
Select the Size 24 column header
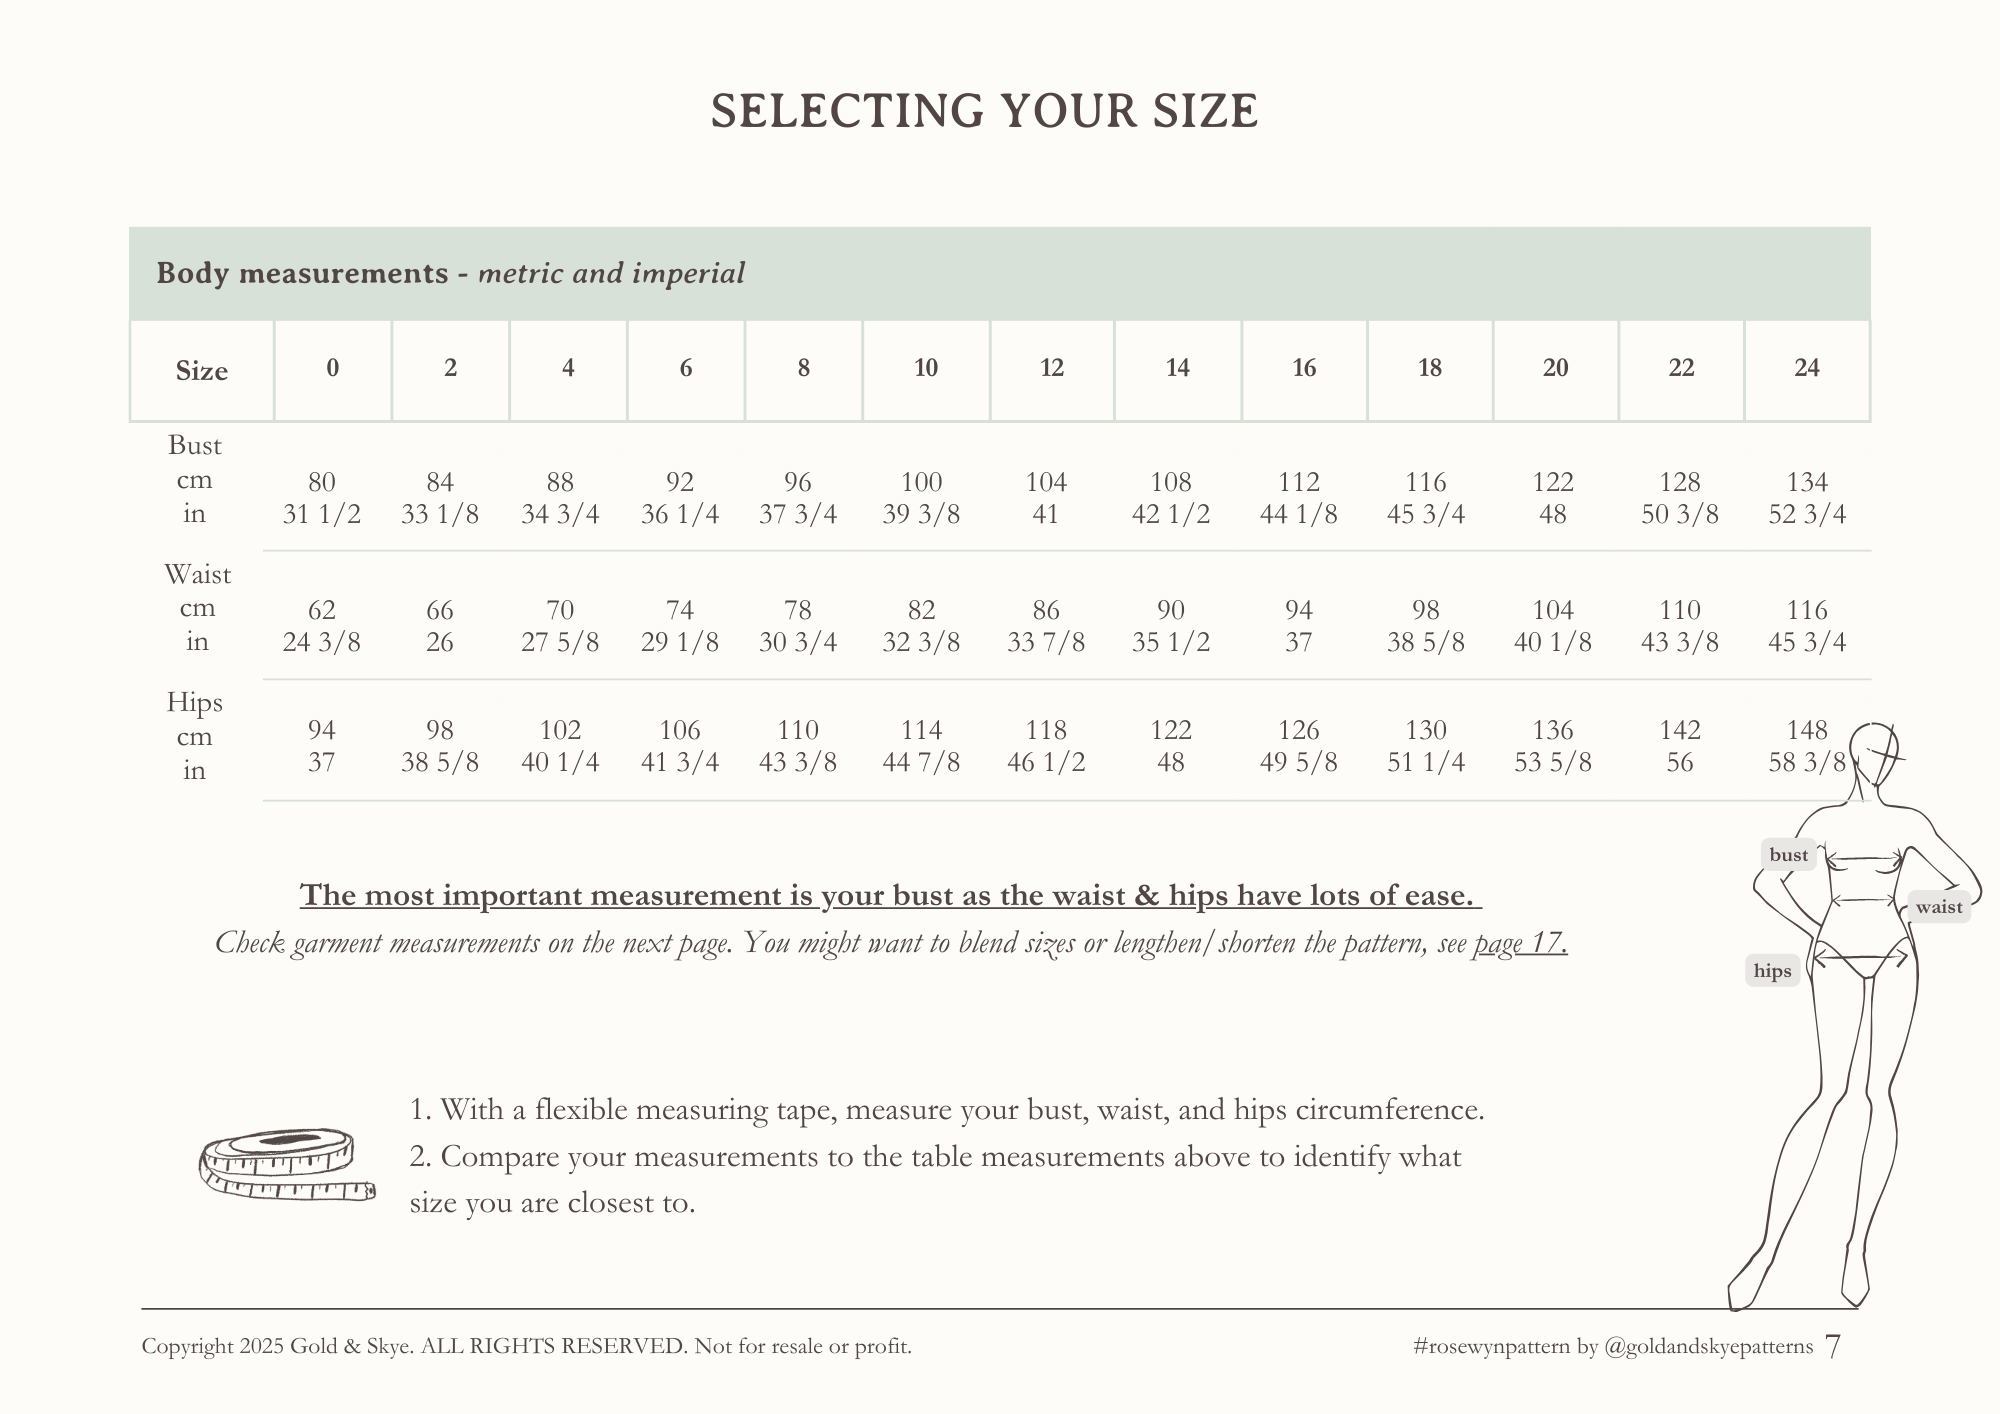(x=1807, y=369)
